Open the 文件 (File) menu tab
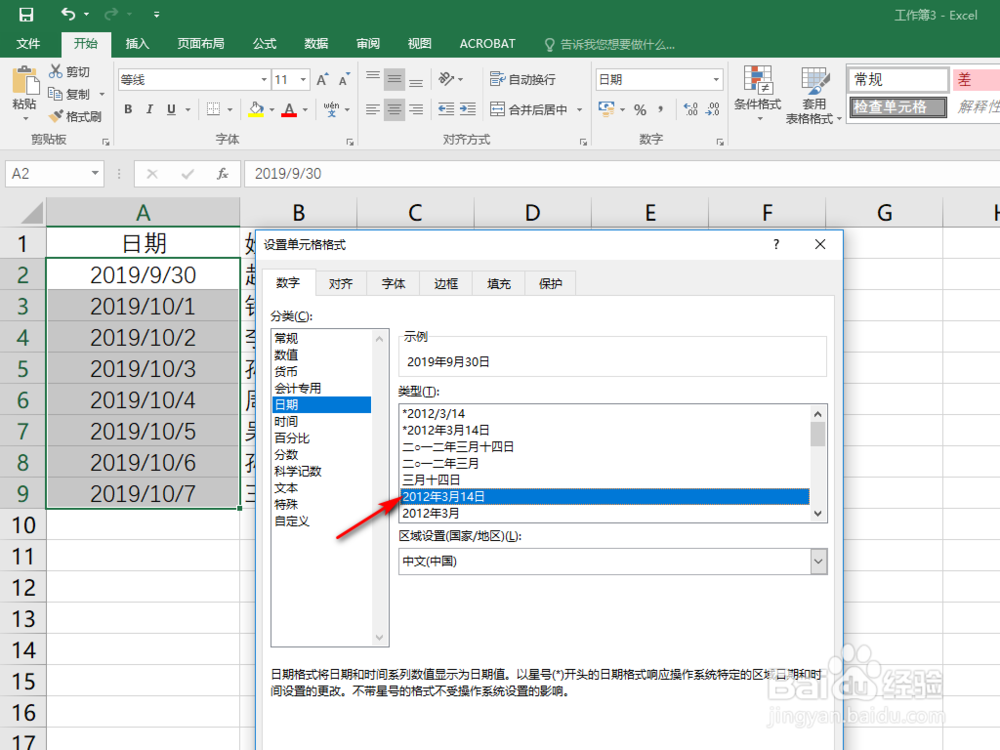Image resolution: width=1000 pixels, height=750 pixels. pos(28,43)
